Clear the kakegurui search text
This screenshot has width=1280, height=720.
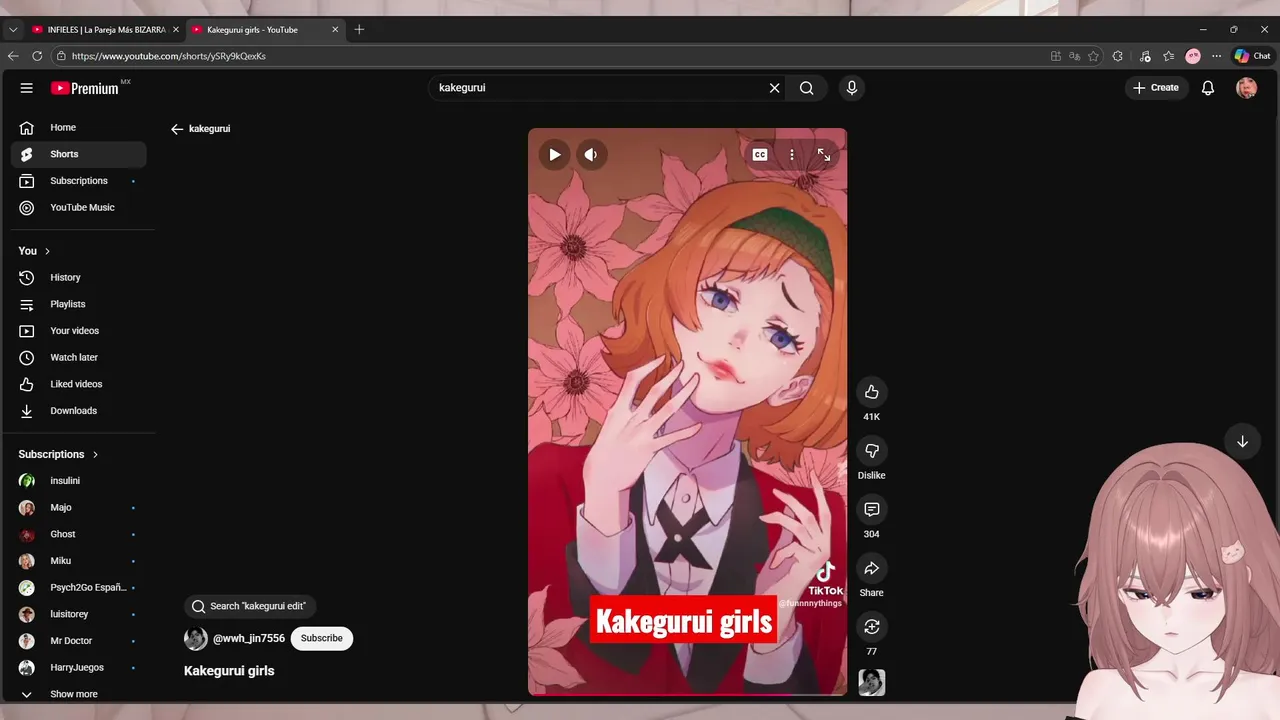tap(774, 88)
